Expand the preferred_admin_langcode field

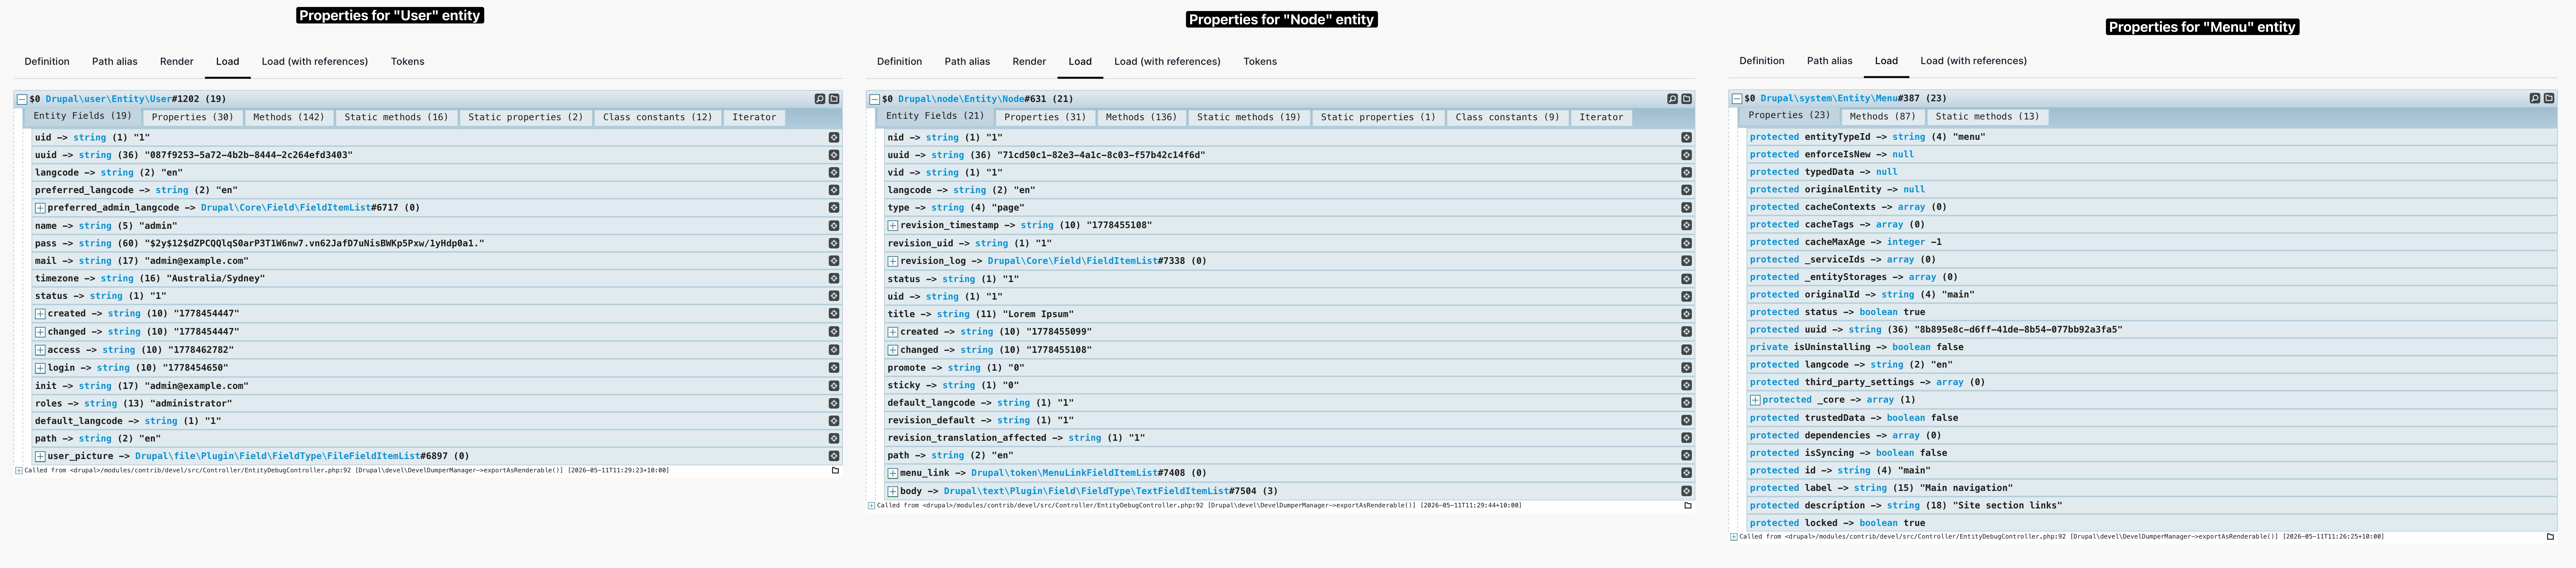(x=40, y=208)
